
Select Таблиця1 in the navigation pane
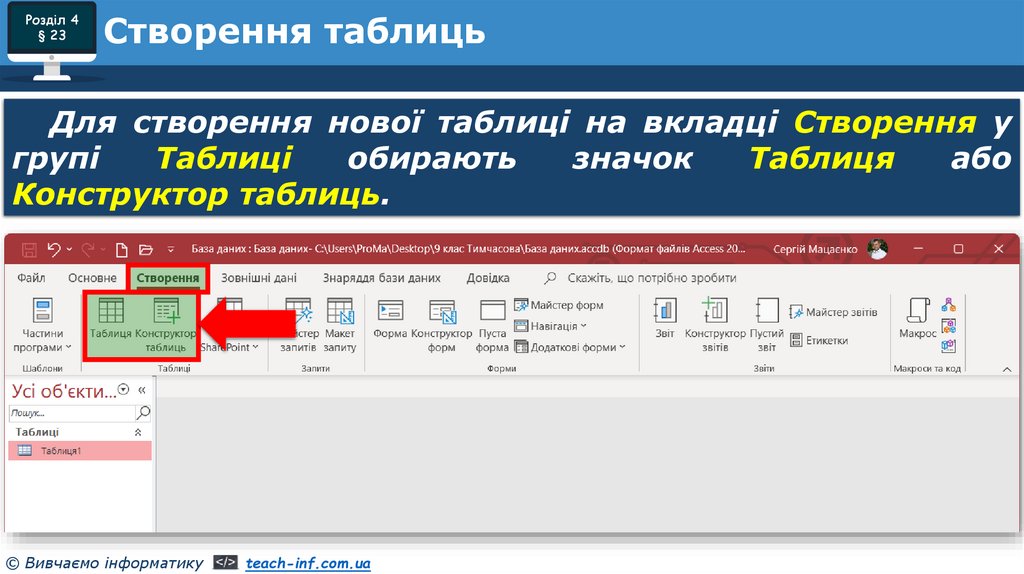point(80,451)
